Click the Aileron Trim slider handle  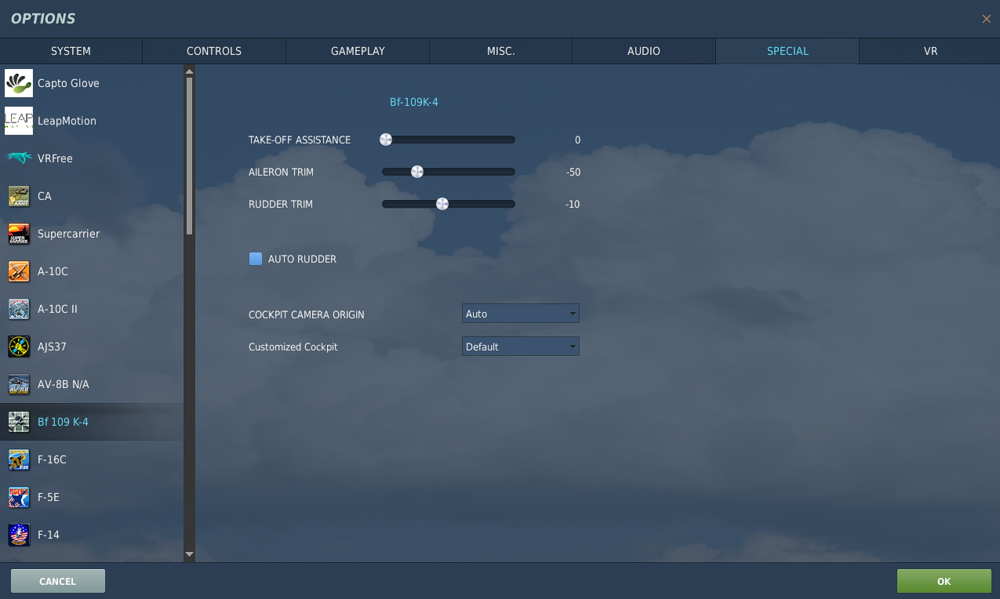click(417, 172)
